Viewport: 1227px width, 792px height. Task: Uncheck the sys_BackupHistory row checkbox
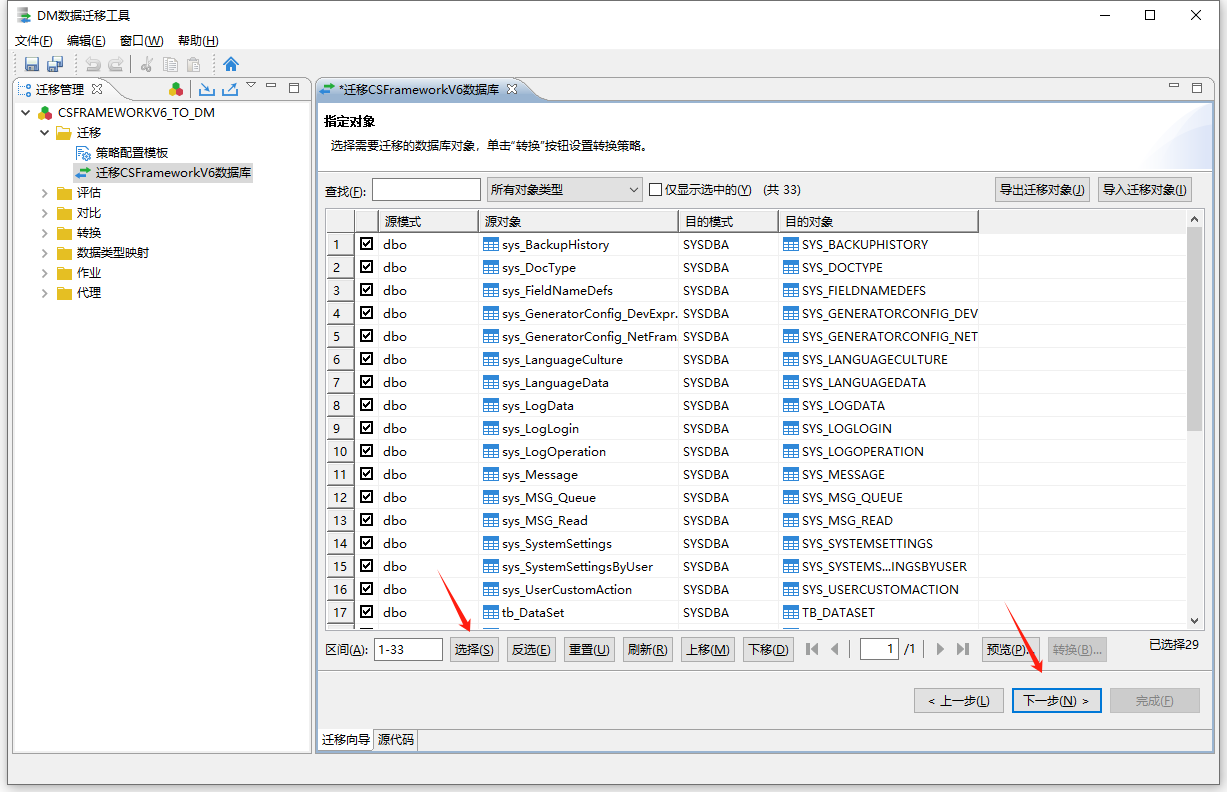click(x=366, y=243)
